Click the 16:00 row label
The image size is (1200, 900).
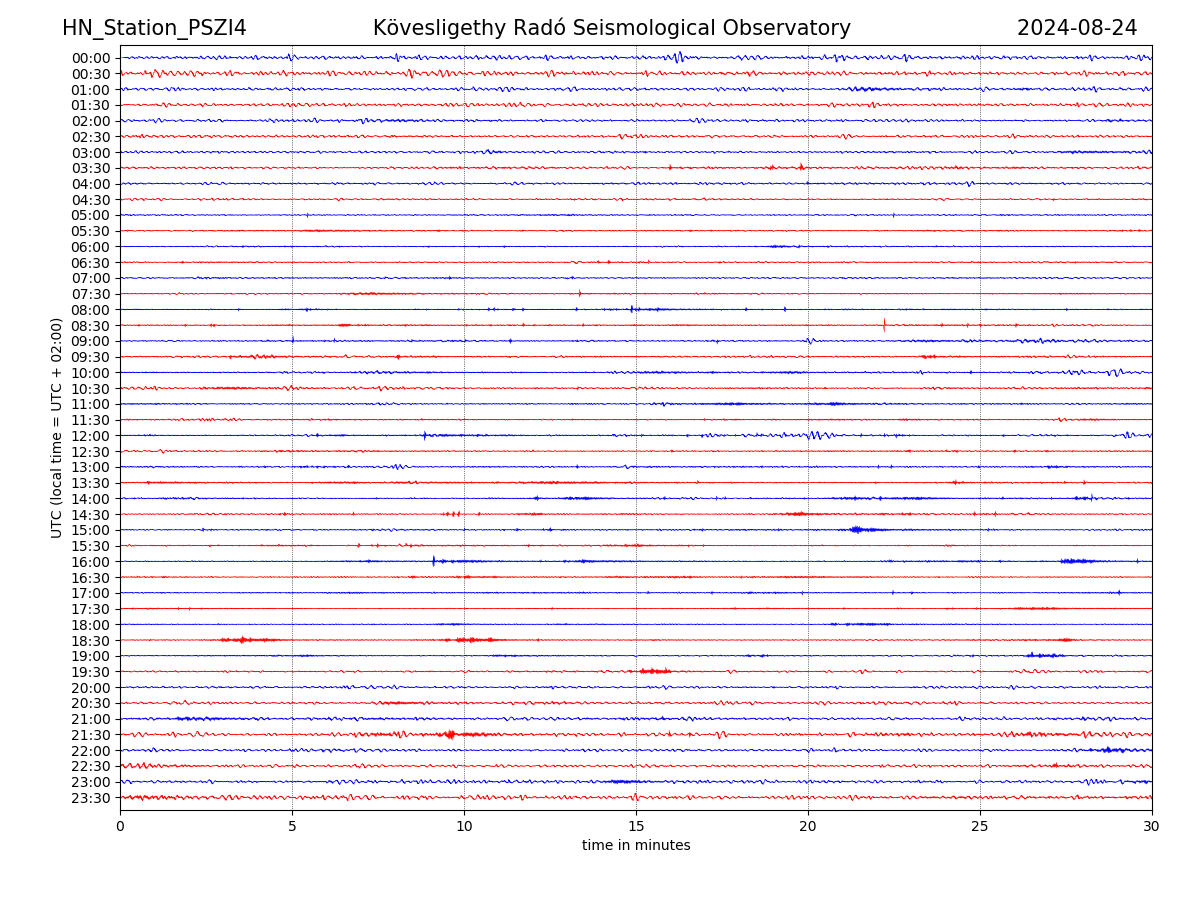point(91,562)
